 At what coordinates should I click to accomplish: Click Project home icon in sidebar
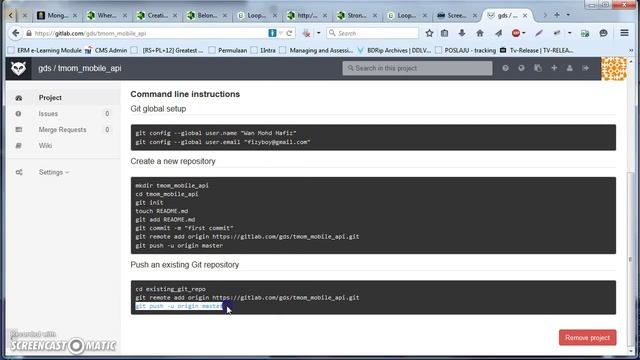click(x=19, y=98)
